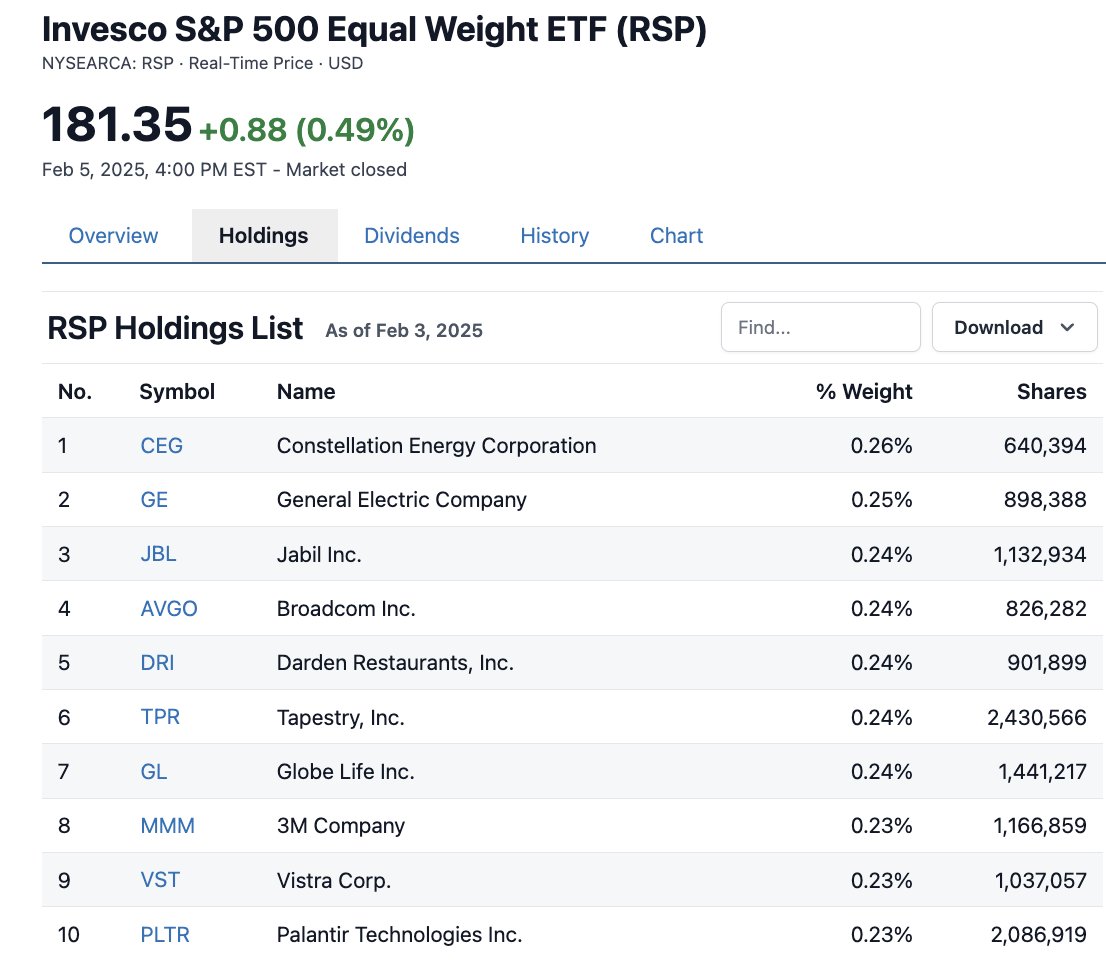Click the Shares column header
Viewport: 1106px width, 960px height.
pos(1051,391)
